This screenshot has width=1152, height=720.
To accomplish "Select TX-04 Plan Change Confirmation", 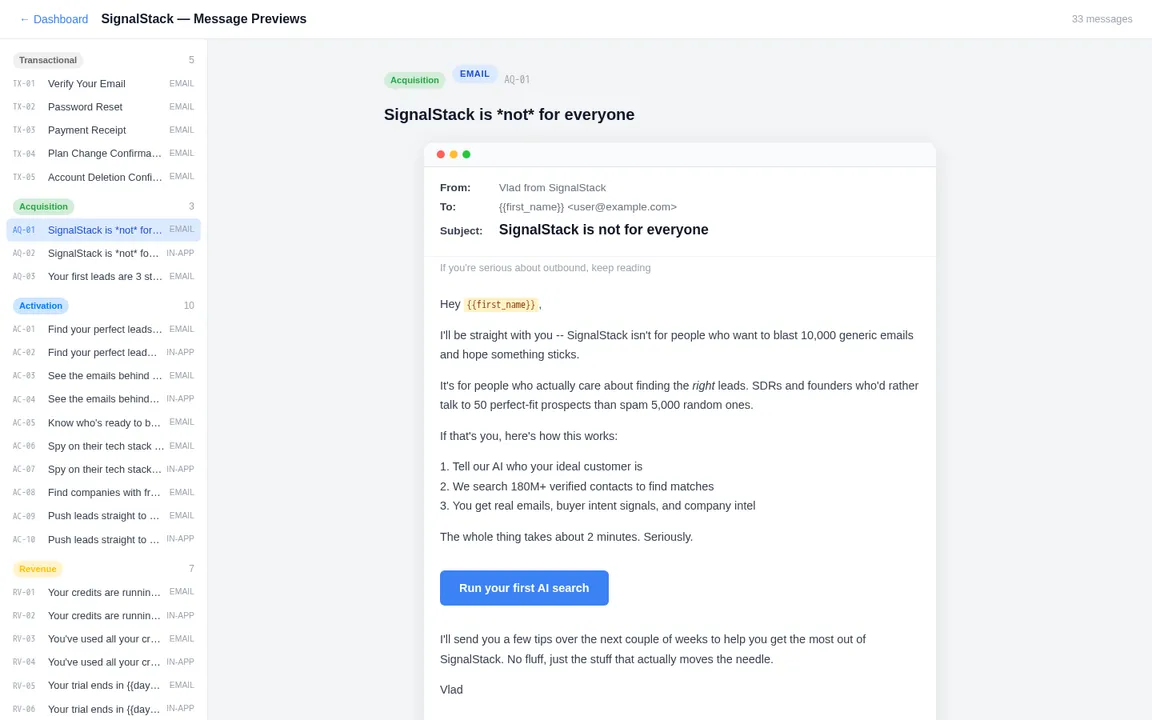I will pyautogui.click(x=103, y=154).
